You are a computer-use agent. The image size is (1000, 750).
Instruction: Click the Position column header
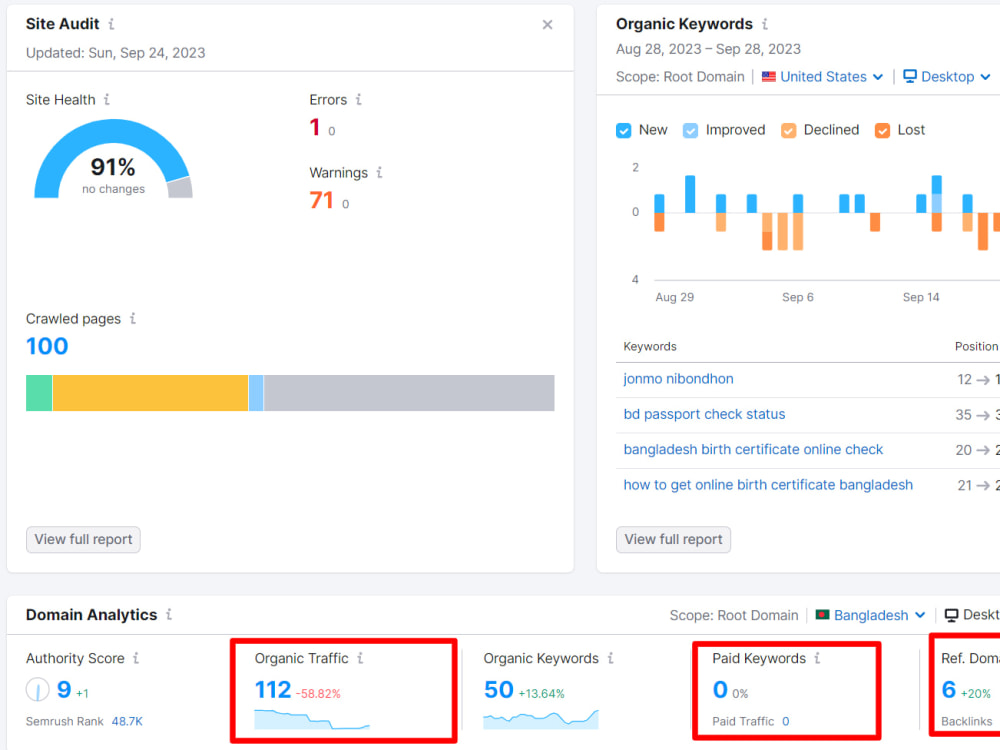coord(976,346)
